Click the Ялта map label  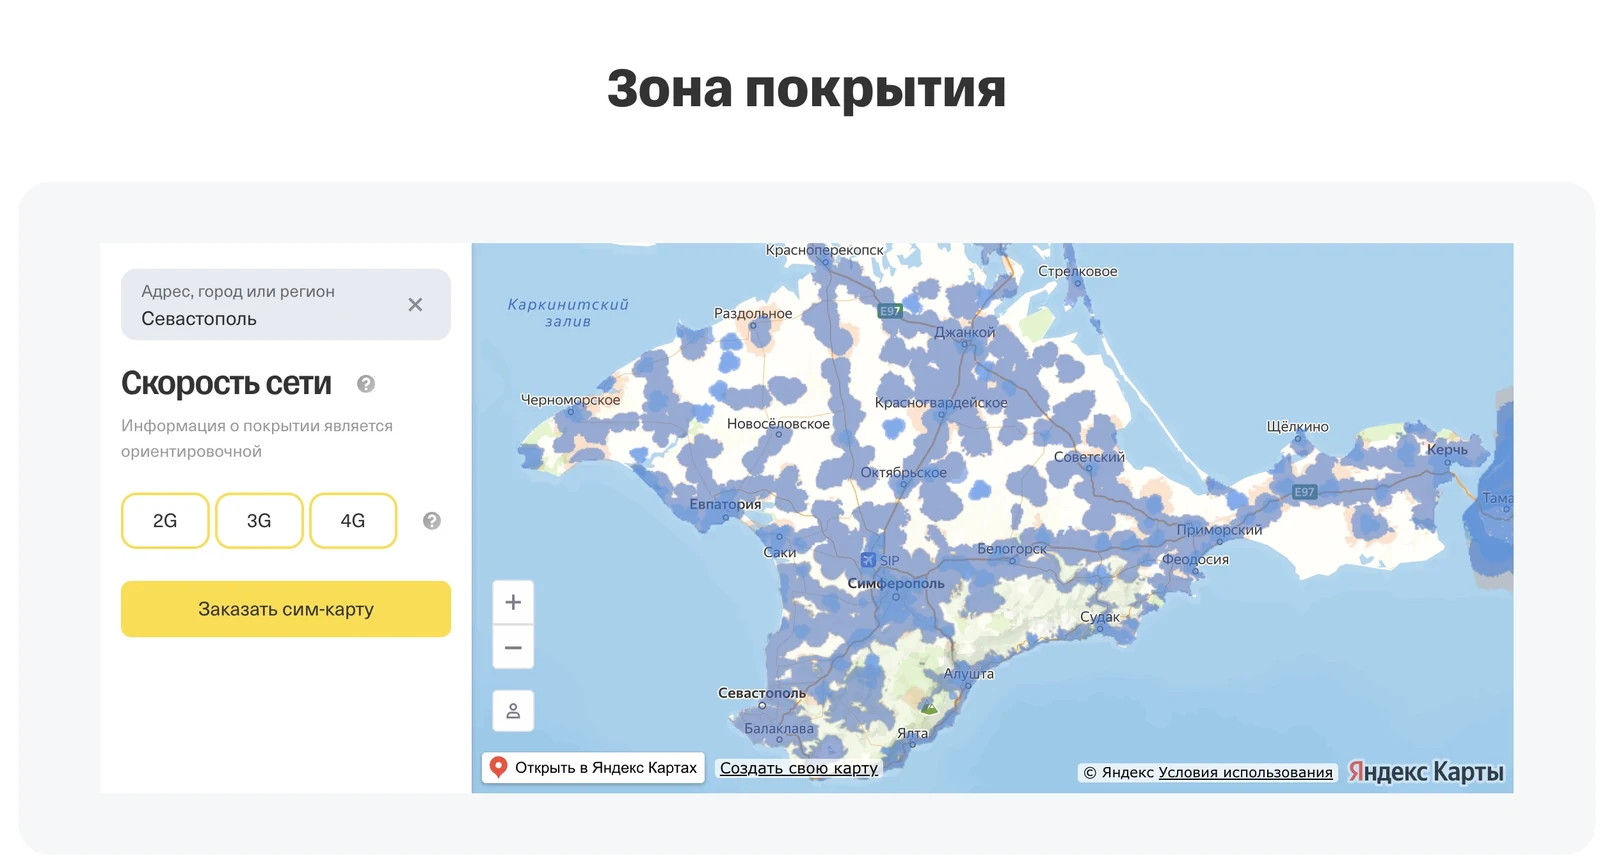[x=912, y=733]
